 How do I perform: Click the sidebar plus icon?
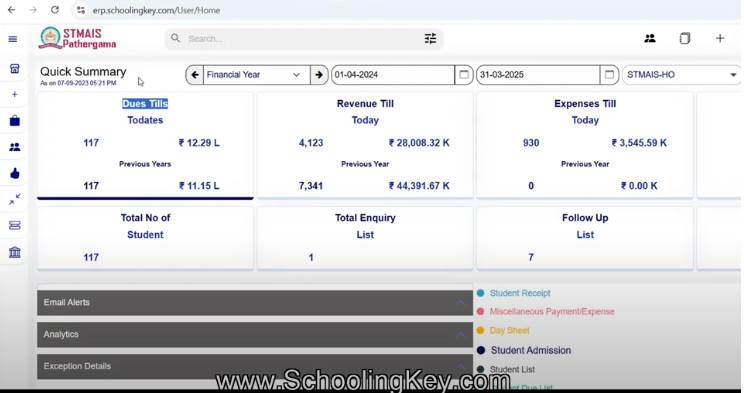[x=15, y=94]
